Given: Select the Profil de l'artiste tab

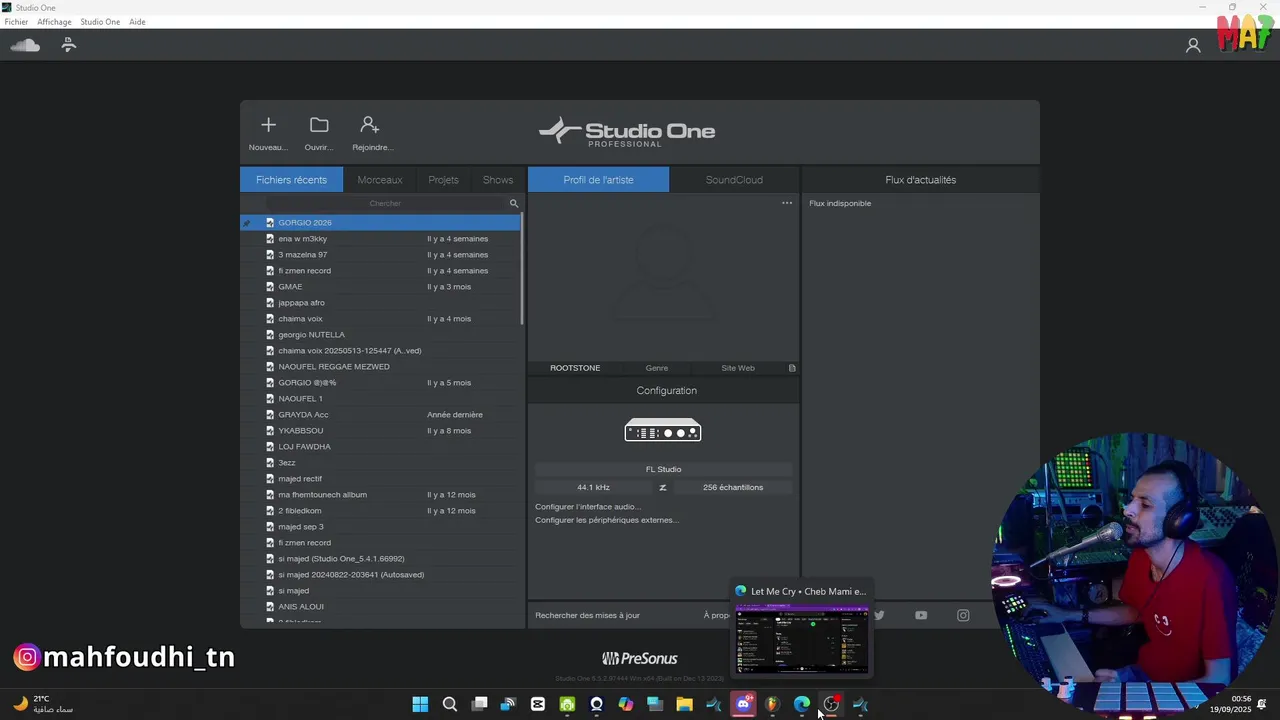Looking at the screenshot, I should (598, 180).
